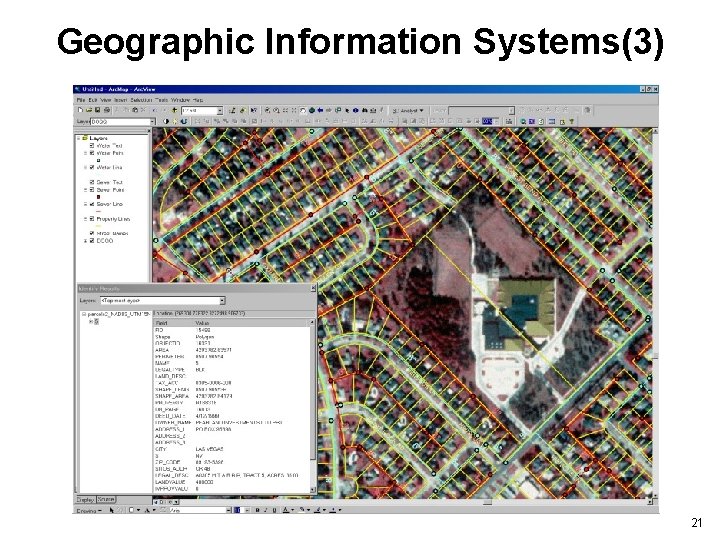Switch to the Source tab
720x540 pixels.
(x=106, y=499)
